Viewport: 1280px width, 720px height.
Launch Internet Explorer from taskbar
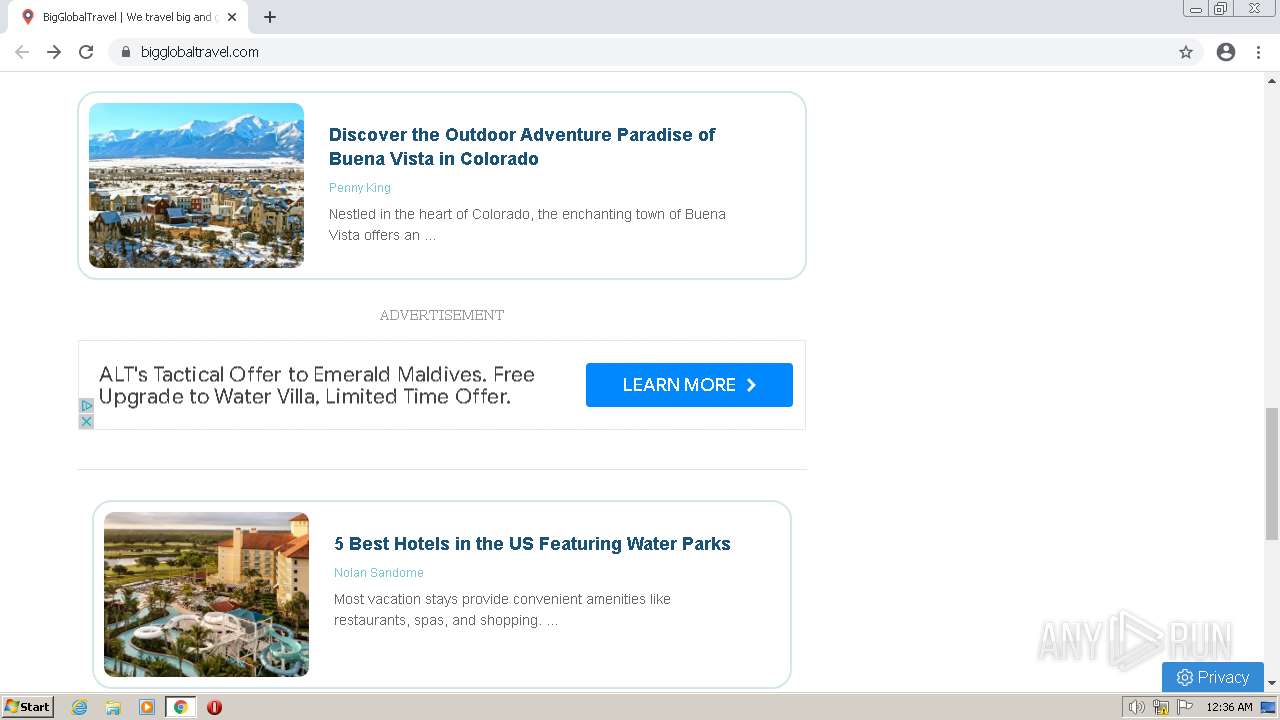[80, 707]
